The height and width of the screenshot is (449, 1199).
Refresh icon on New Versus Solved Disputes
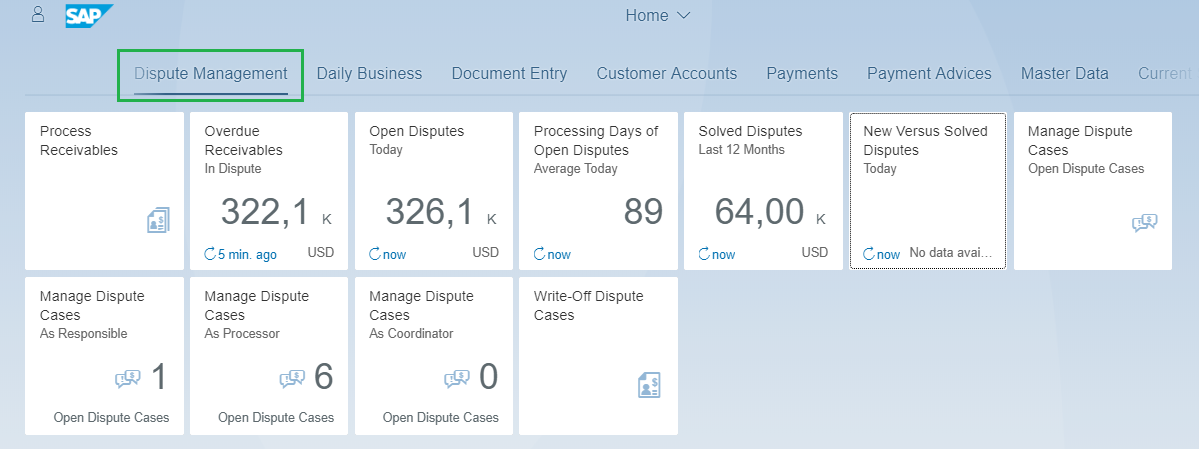[x=869, y=254]
